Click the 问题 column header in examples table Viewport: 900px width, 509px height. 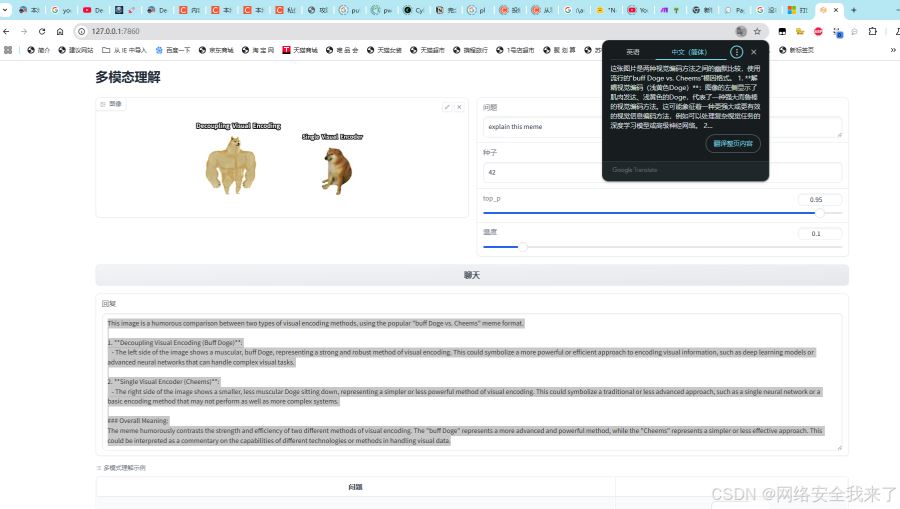tap(355, 487)
